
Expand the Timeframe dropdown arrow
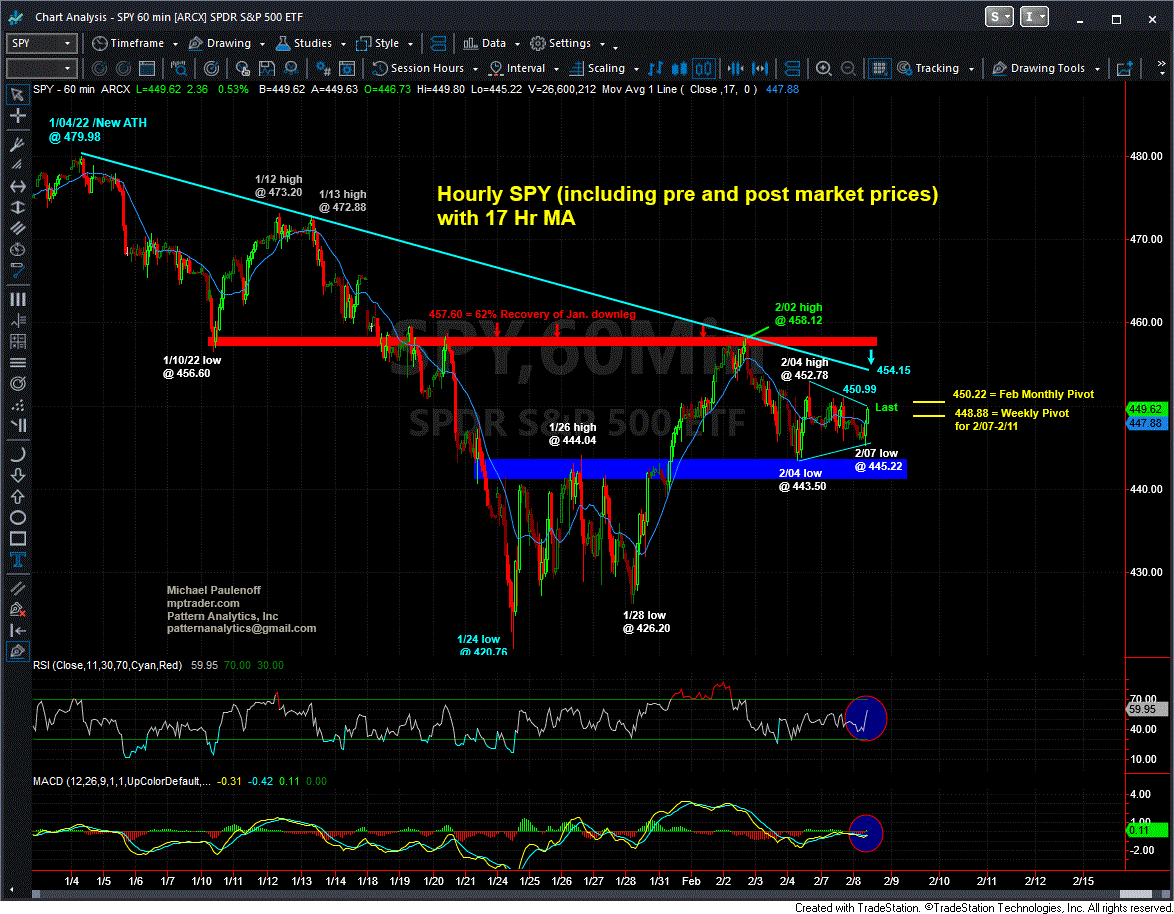click(x=175, y=44)
